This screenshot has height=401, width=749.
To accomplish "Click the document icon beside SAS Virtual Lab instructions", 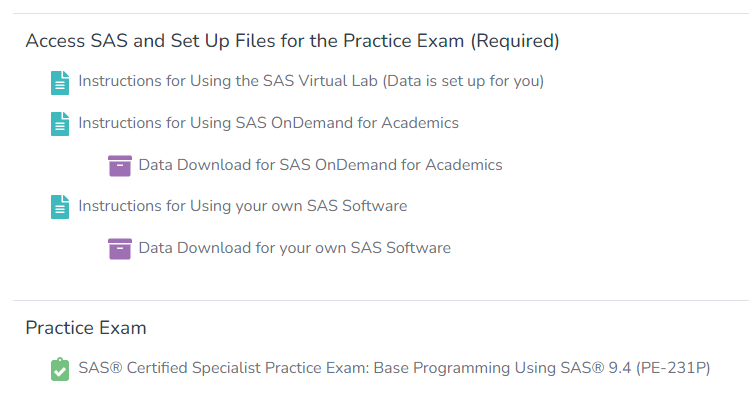I will coord(60,82).
